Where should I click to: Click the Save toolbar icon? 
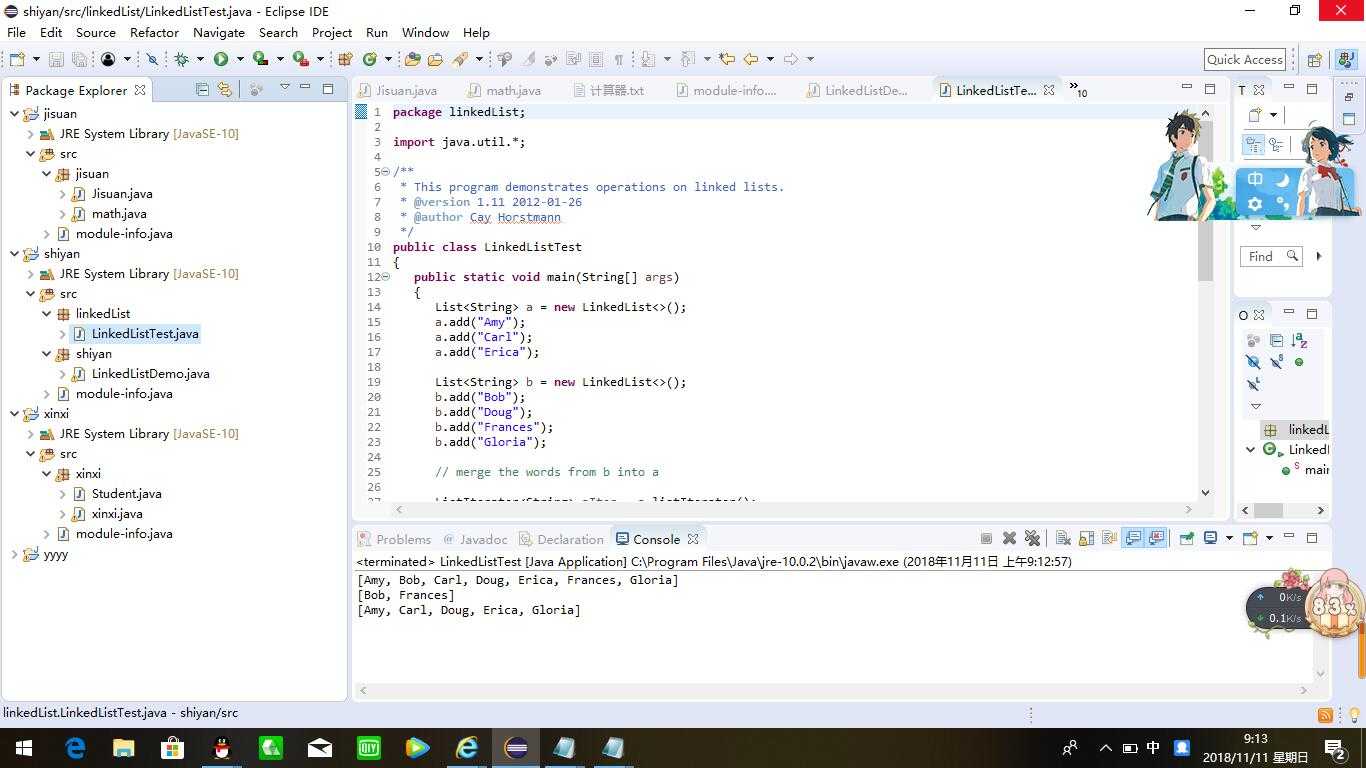(x=56, y=59)
